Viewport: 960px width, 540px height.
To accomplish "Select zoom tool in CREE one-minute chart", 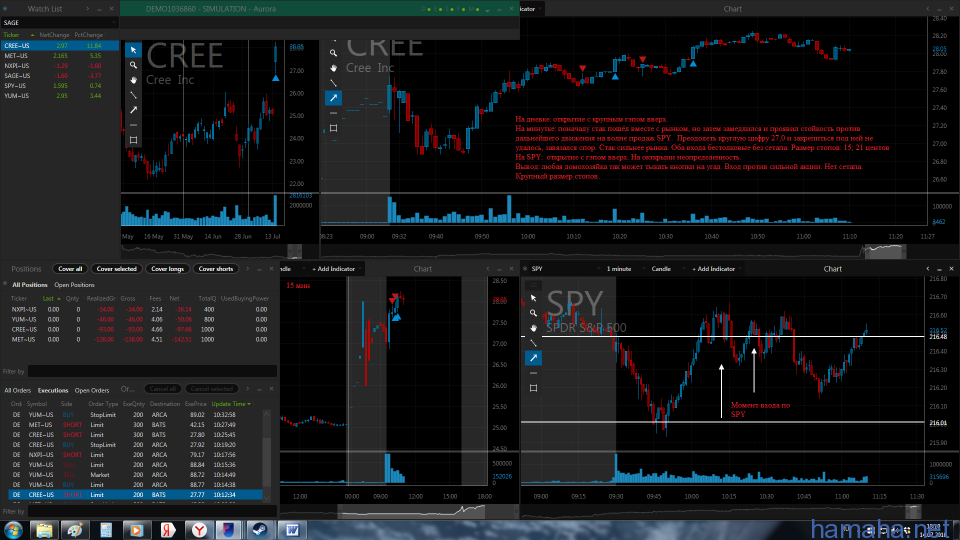I will click(333, 53).
